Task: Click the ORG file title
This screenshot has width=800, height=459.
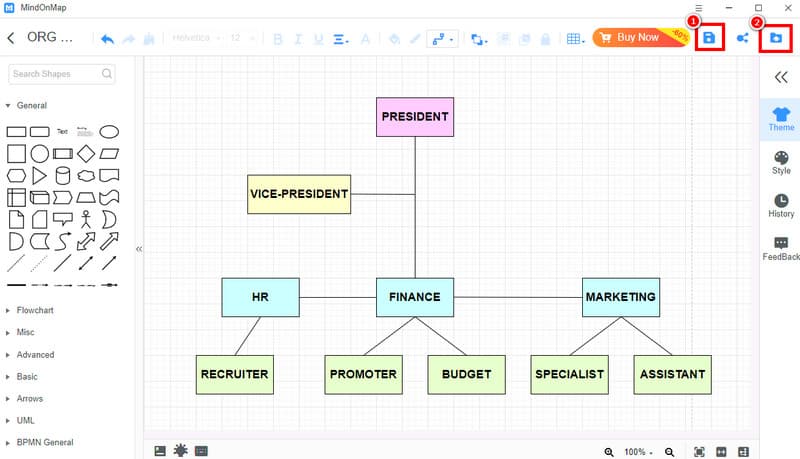Action: 49,37
